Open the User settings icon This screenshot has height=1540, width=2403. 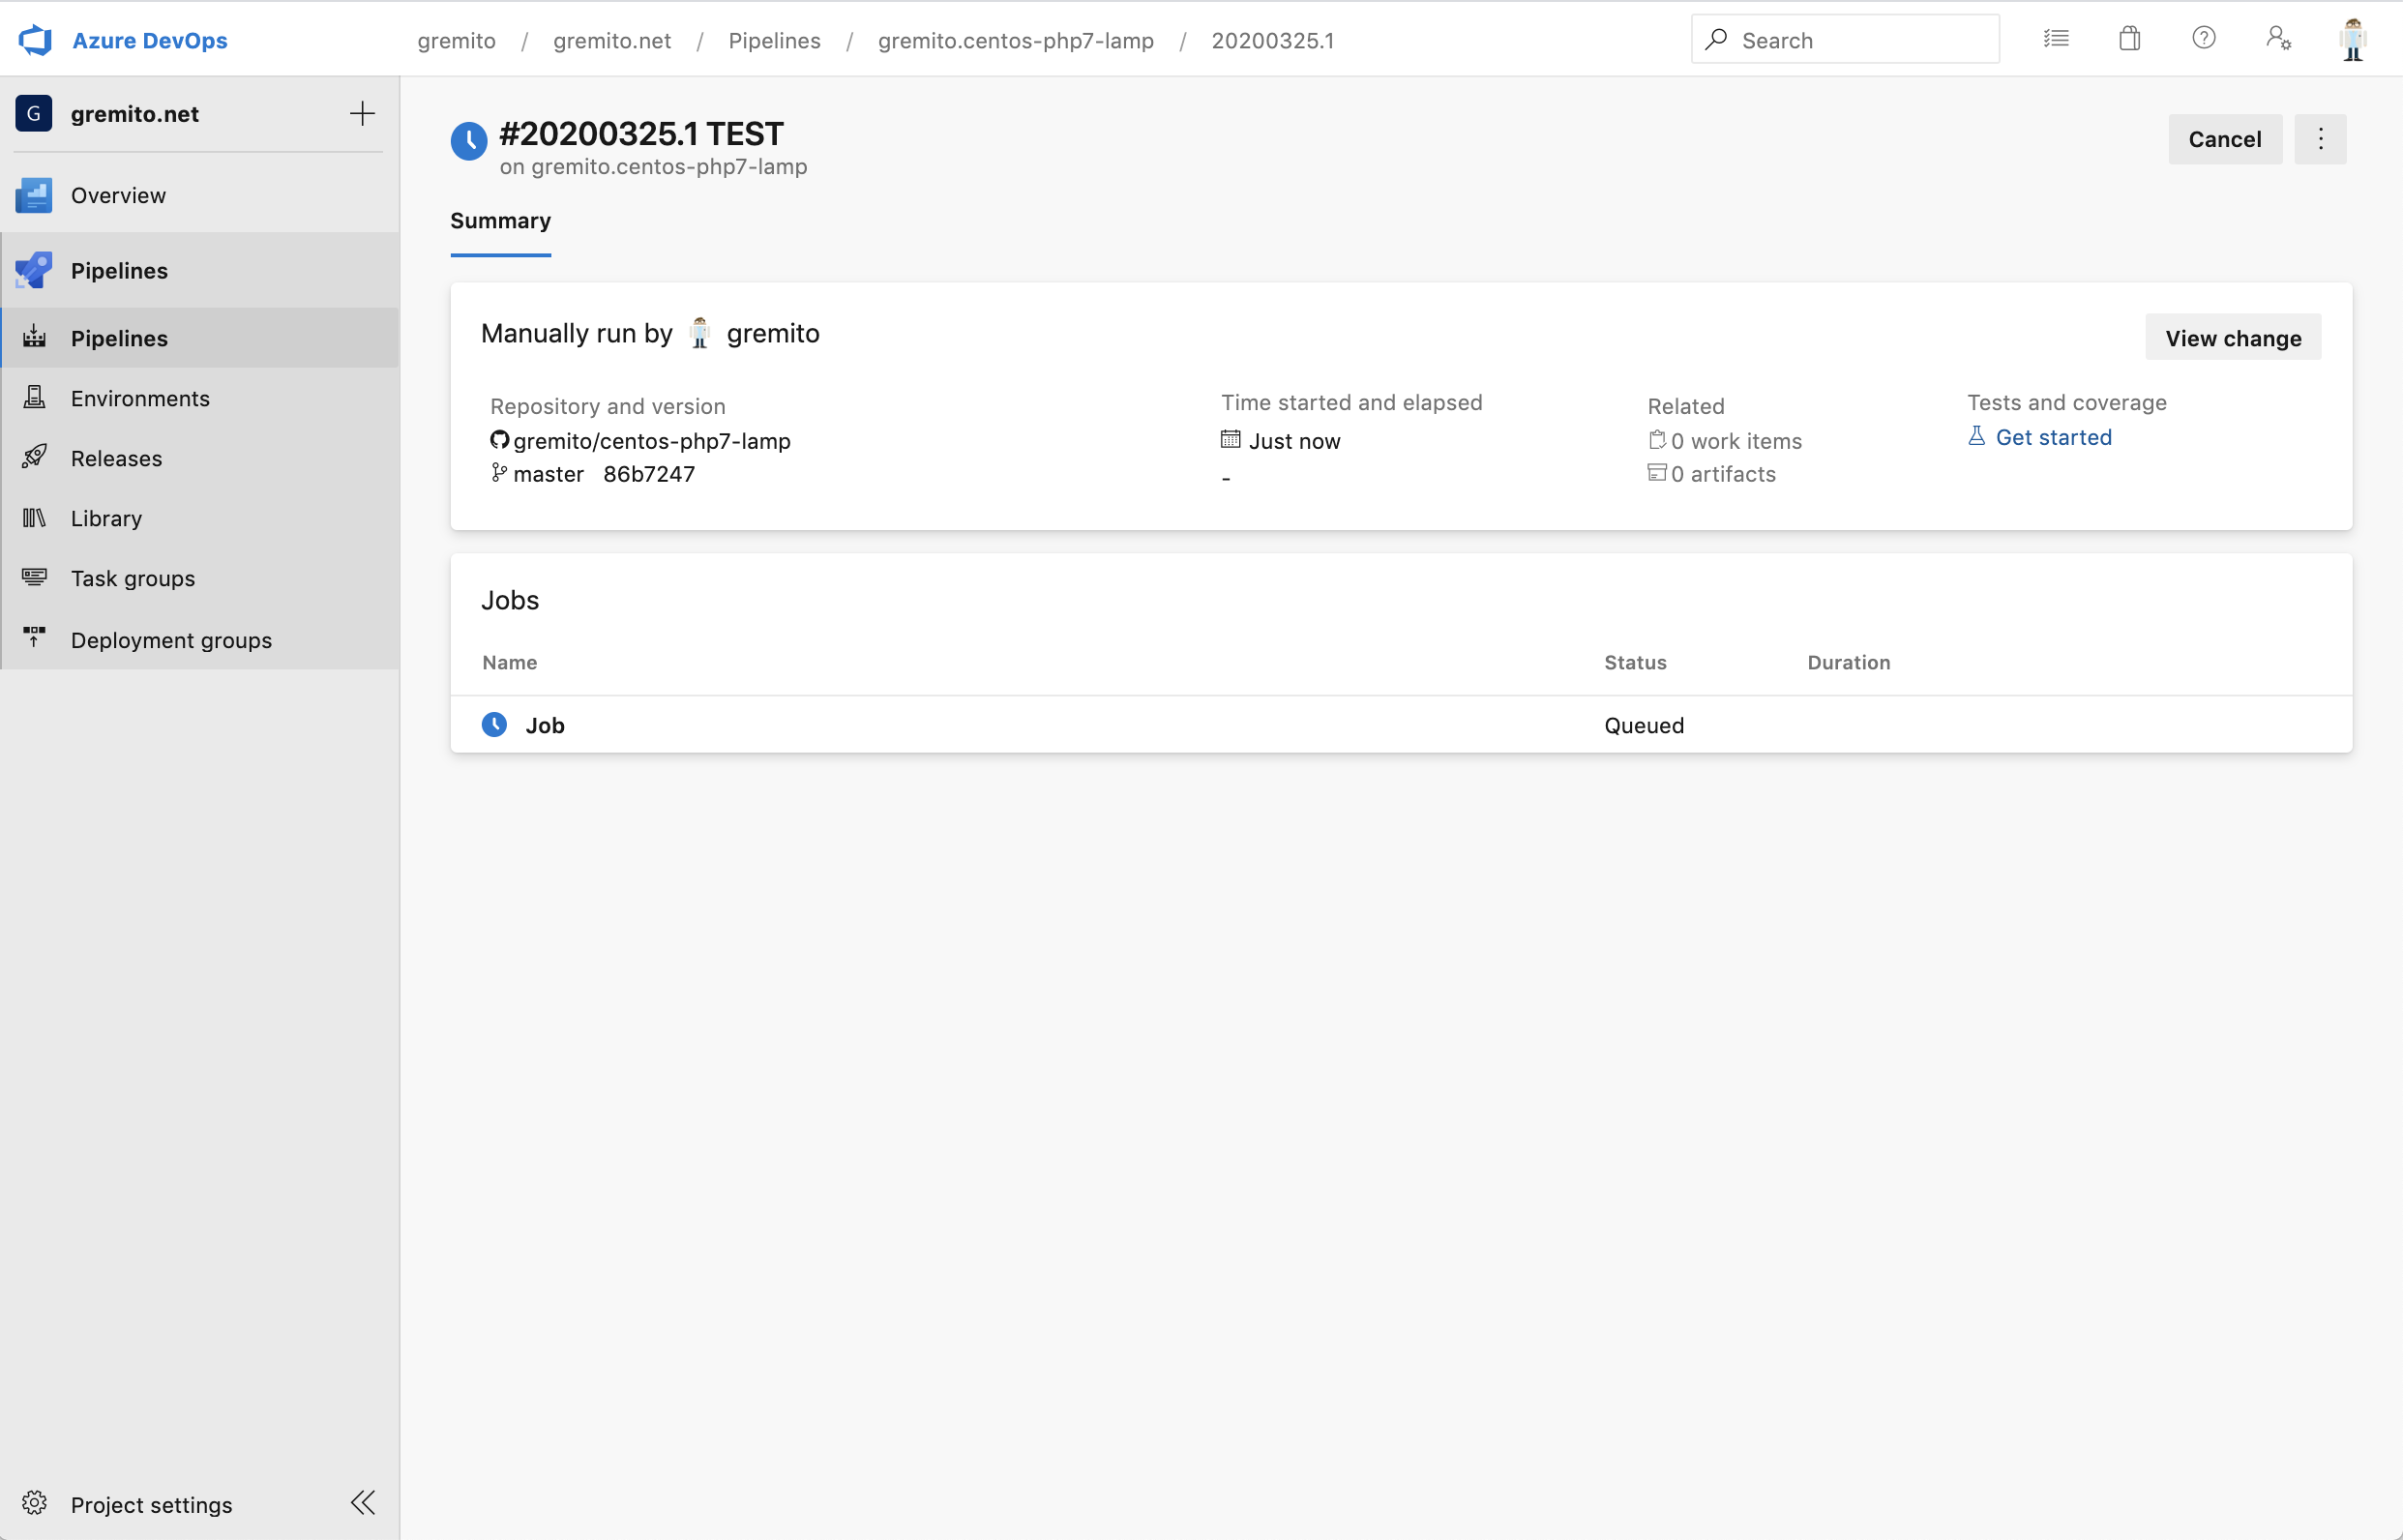[2278, 39]
